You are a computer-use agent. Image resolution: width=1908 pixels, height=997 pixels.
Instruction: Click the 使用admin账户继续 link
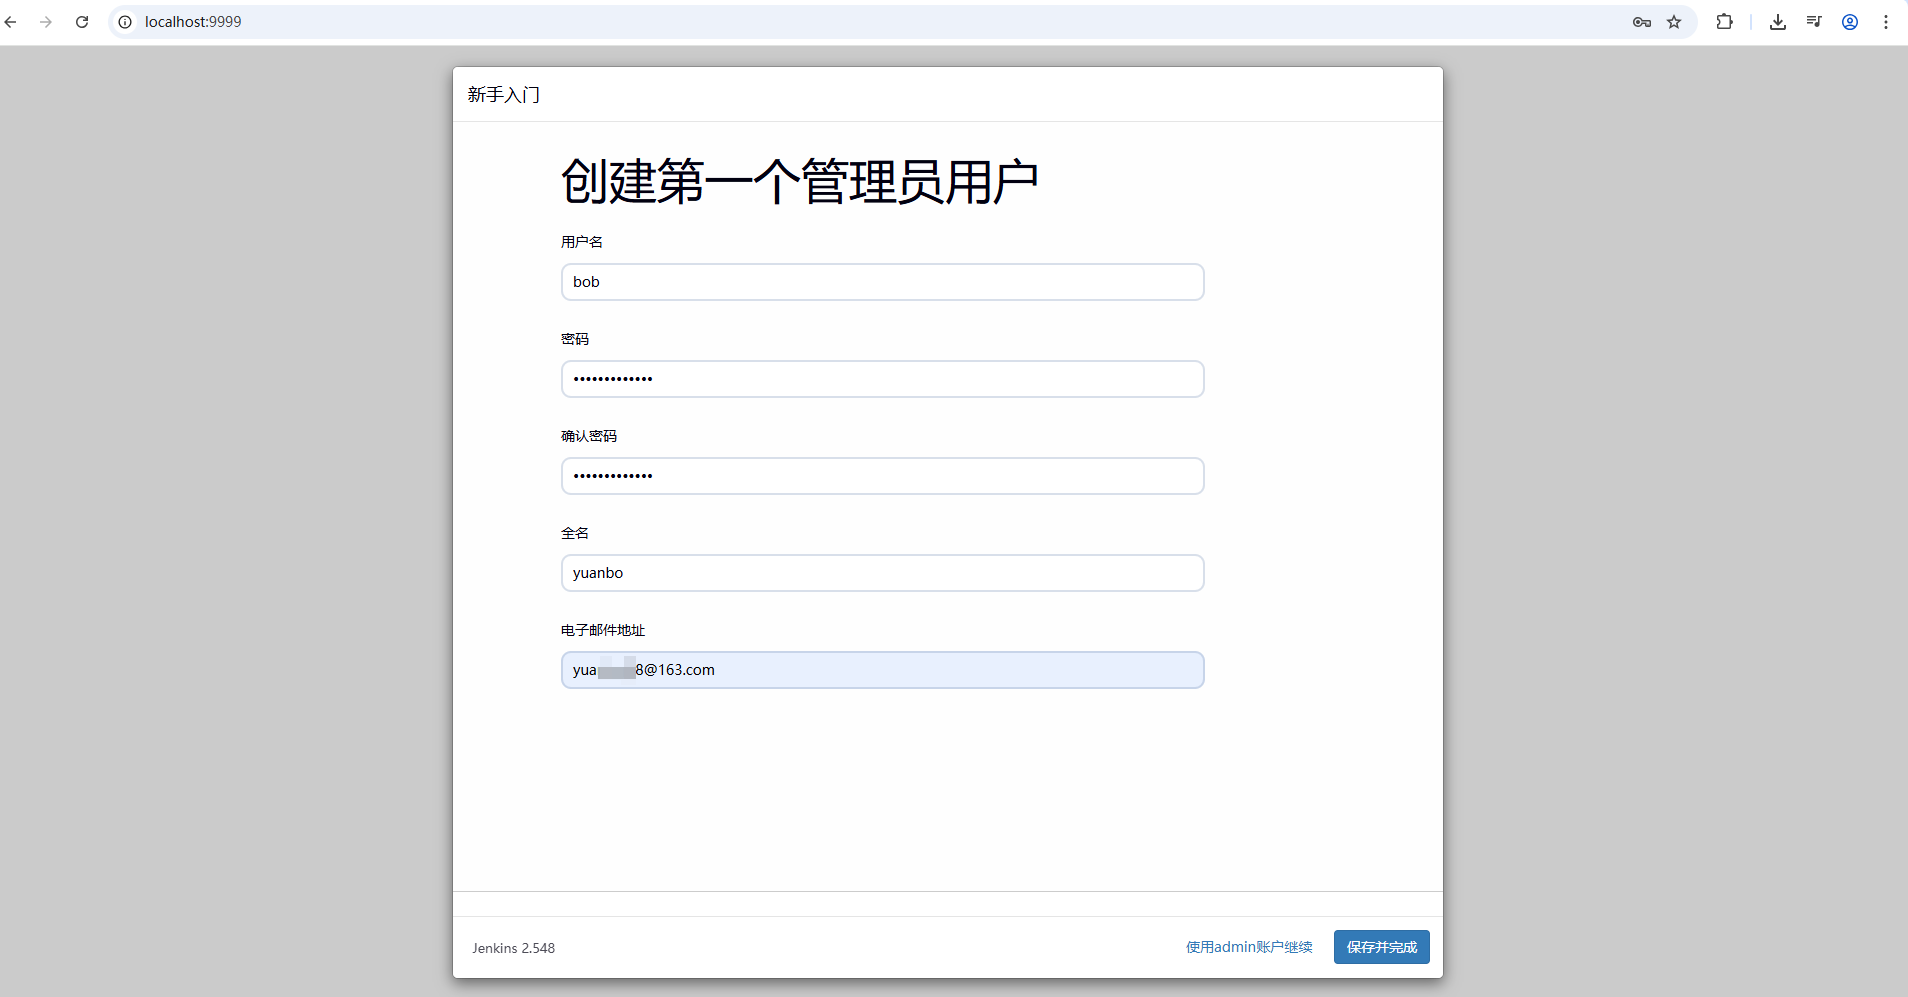1248,947
